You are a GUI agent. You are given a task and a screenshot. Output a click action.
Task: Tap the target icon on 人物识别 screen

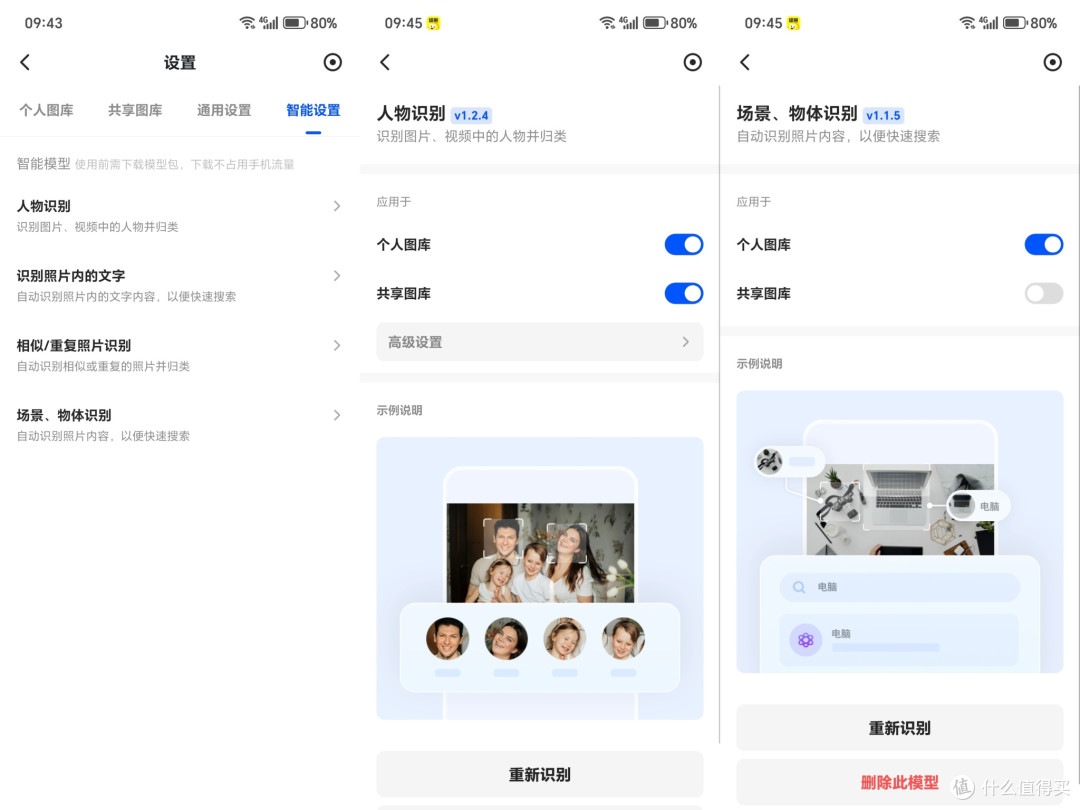pos(692,63)
